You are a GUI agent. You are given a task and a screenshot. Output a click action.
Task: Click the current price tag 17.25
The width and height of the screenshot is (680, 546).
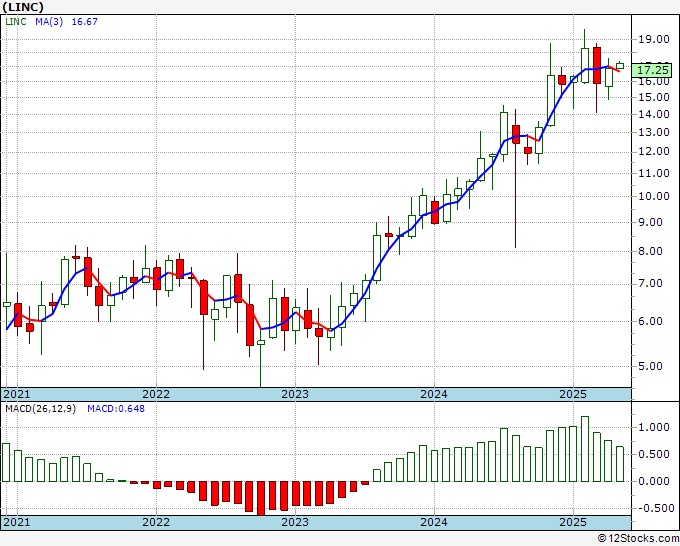click(654, 70)
